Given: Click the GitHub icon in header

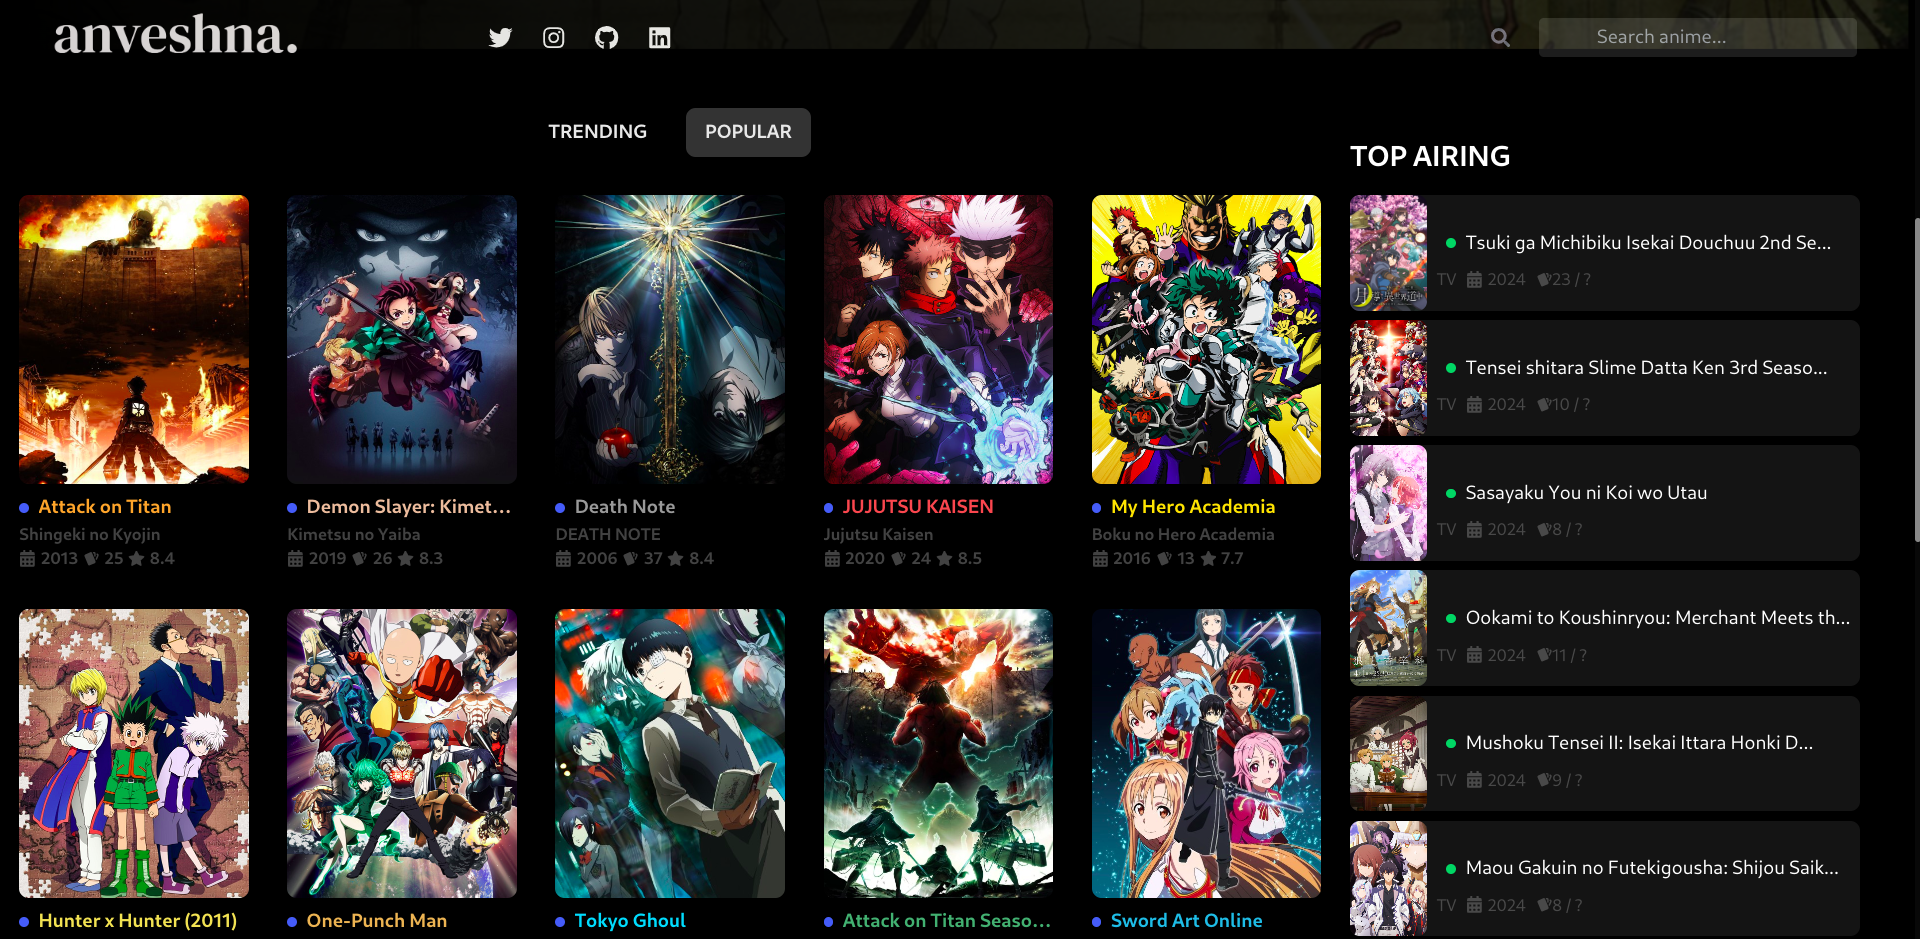Looking at the screenshot, I should (x=606, y=38).
